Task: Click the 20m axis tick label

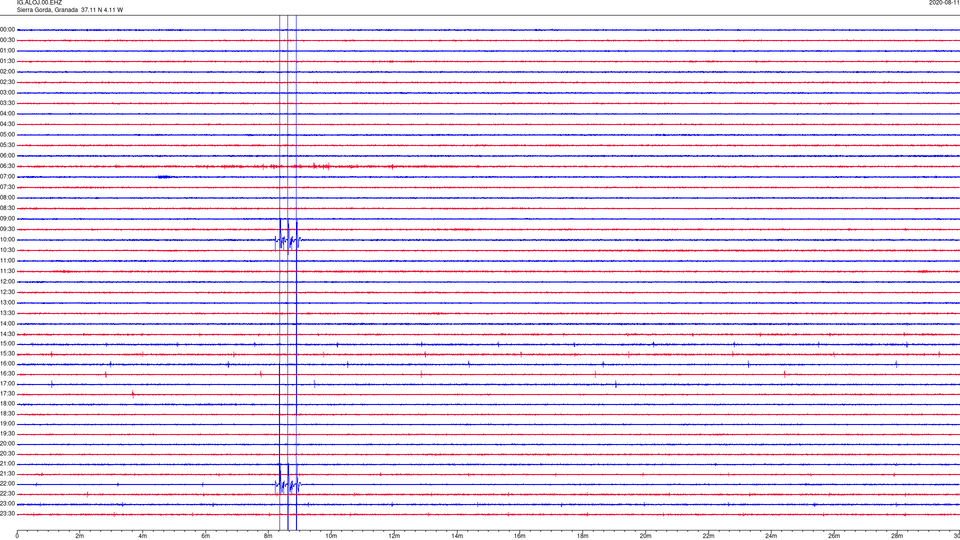Action: pos(645,536)
